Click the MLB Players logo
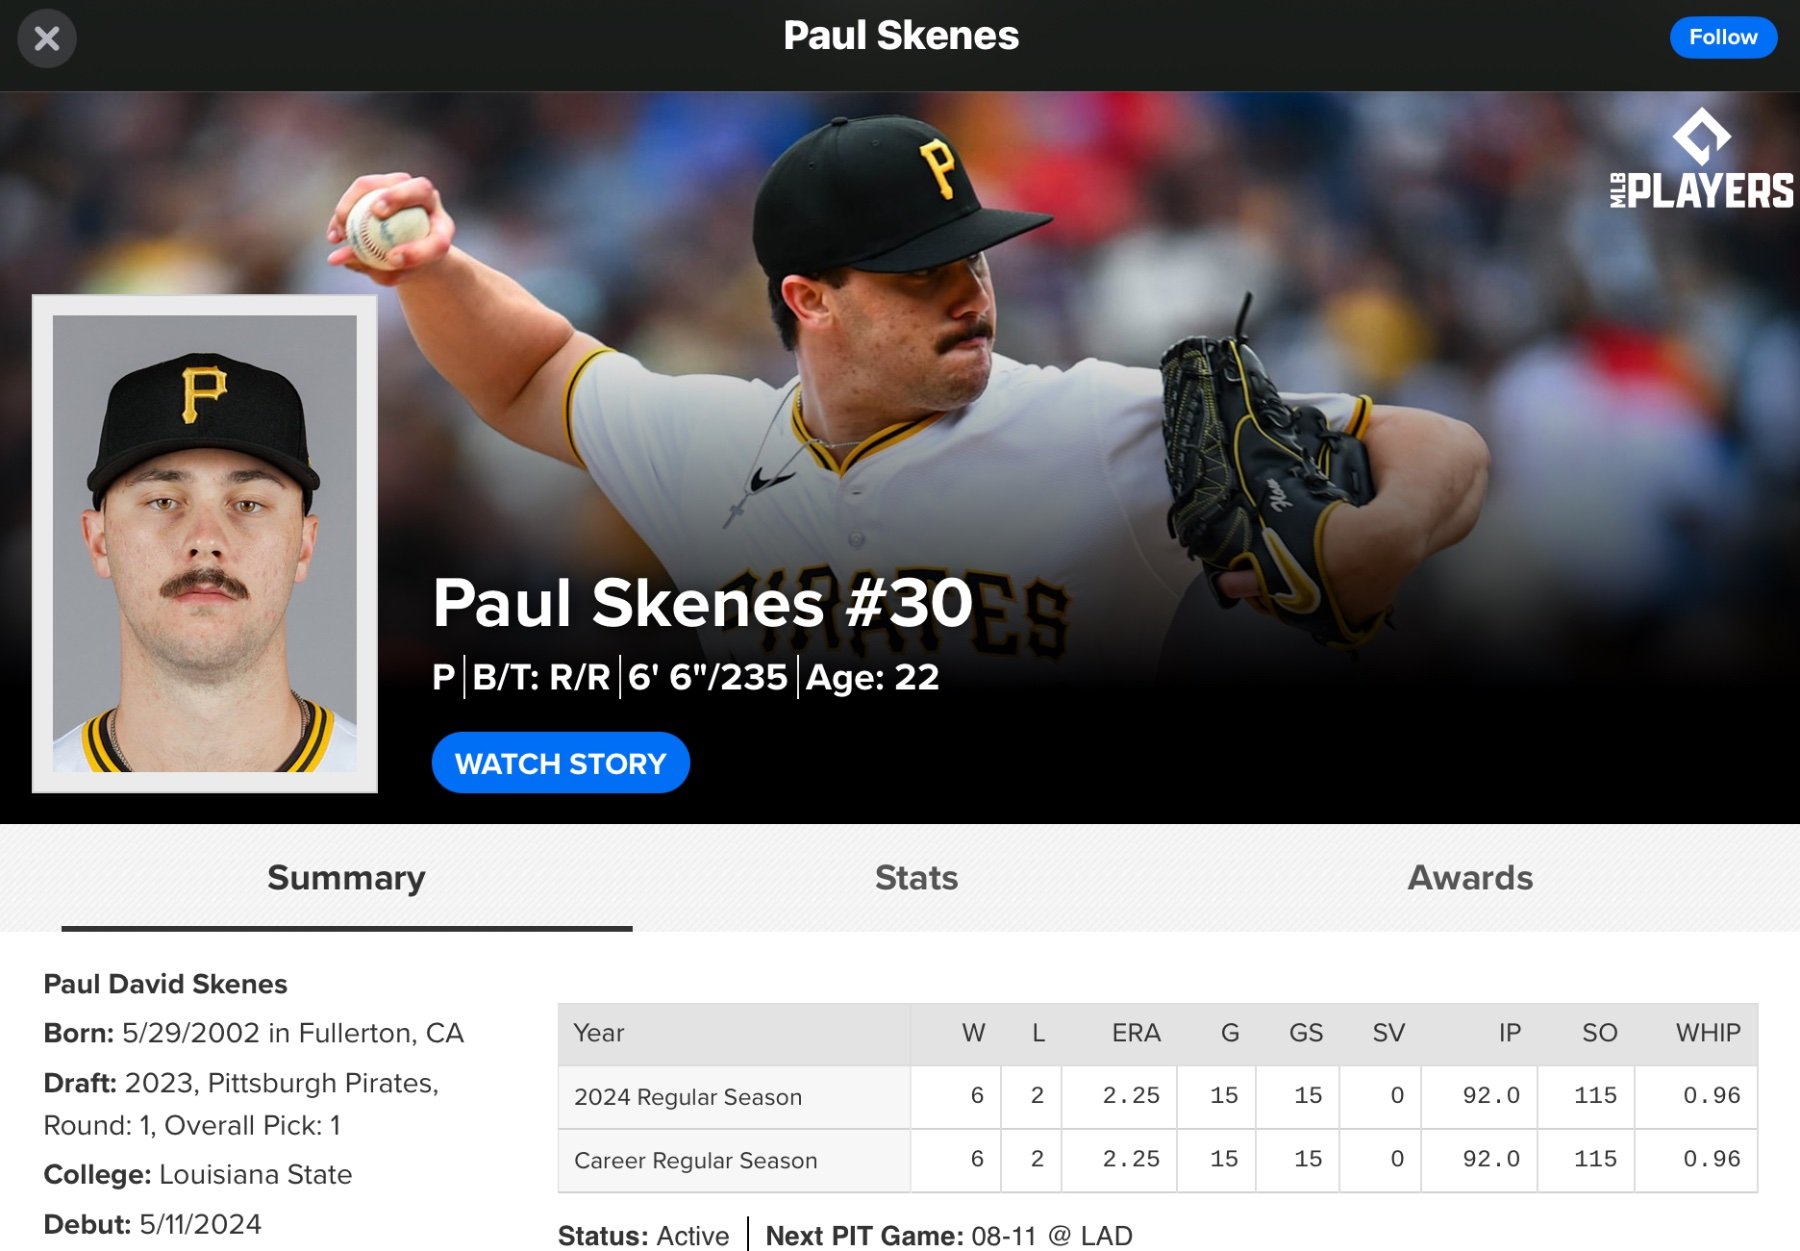1800x1251 pixels. [x=1701, y=162]
